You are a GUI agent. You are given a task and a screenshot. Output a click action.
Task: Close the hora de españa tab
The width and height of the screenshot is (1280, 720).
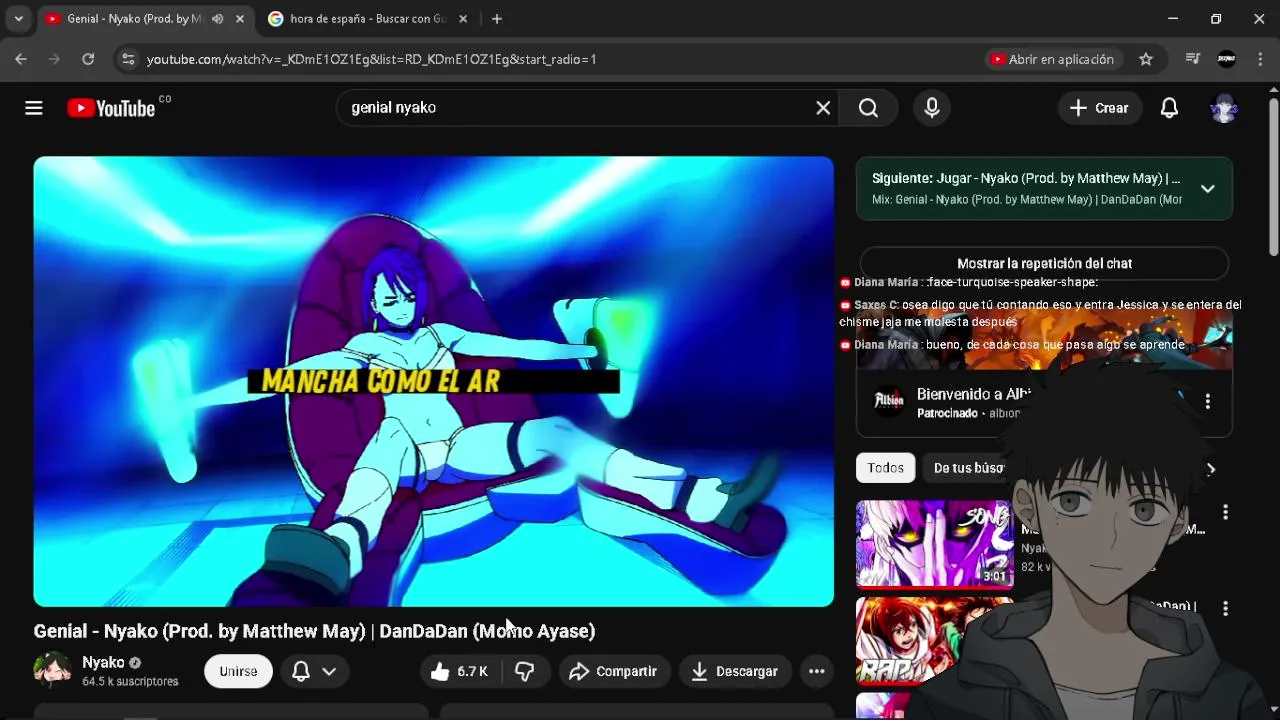click(x=463, y=19)
